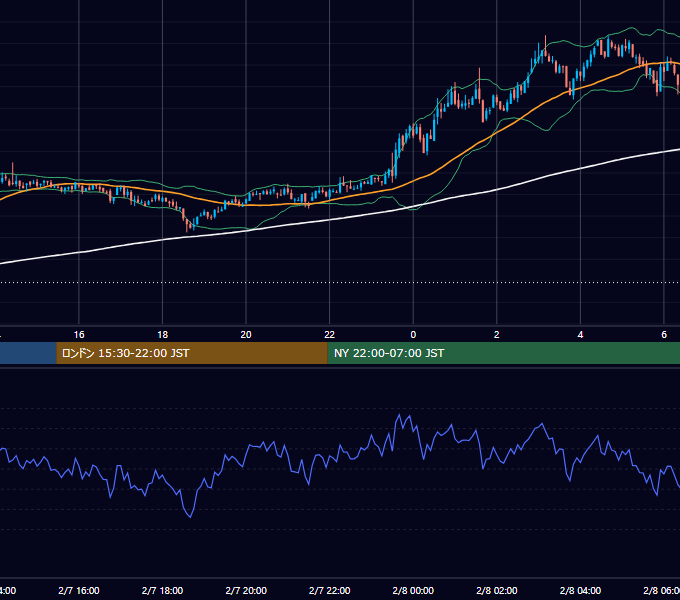Click the 2/7 18:00 date label
The image size is (680, 600).
pyautogui.click(x=163, y=590)
